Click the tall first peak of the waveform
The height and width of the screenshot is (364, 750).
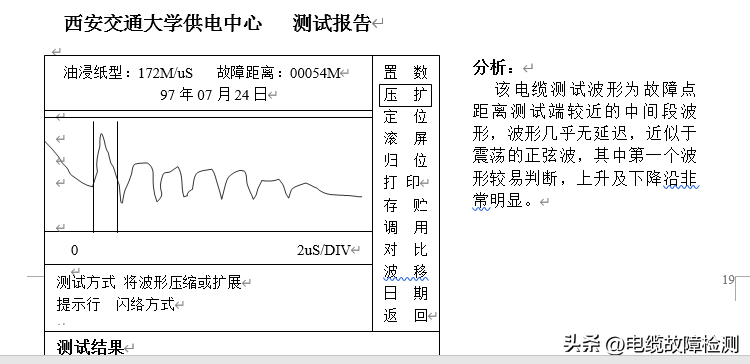pos(102,136)
